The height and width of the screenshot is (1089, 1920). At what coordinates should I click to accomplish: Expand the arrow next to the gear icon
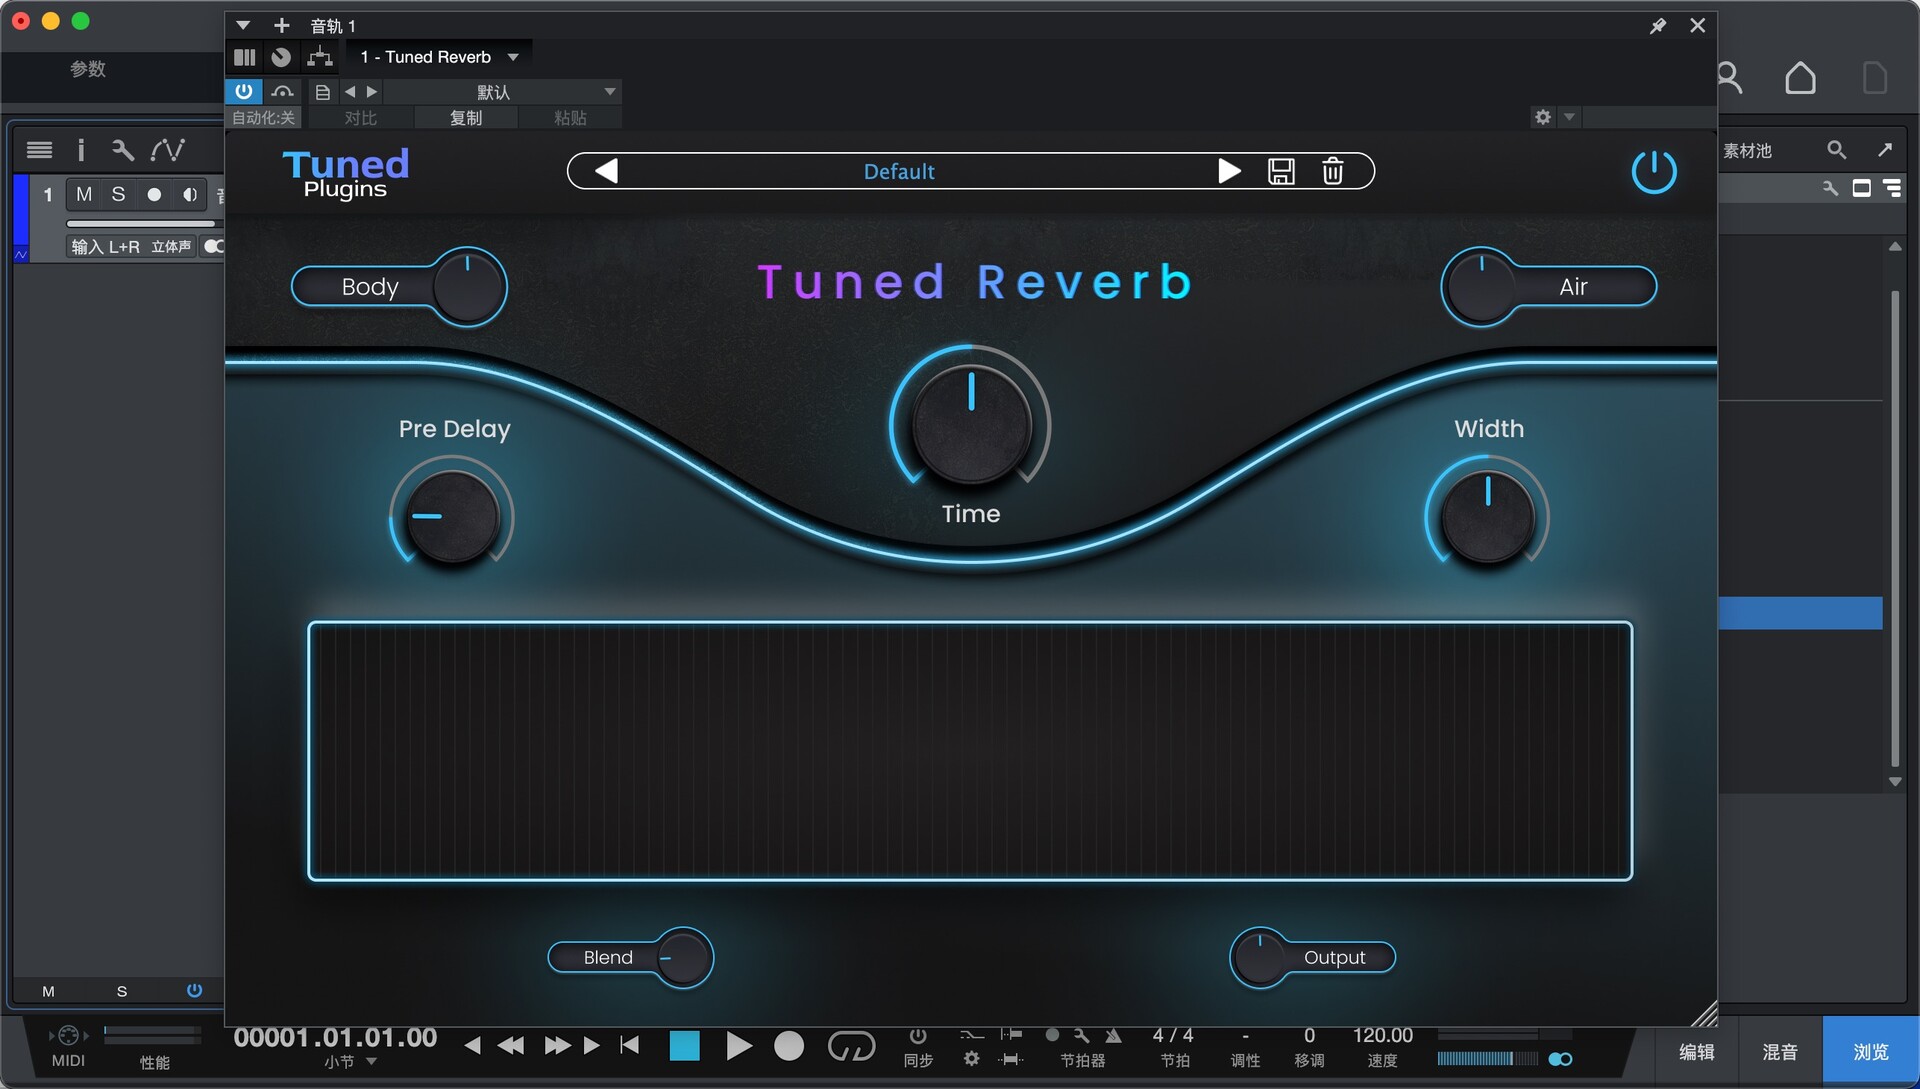1569,117
